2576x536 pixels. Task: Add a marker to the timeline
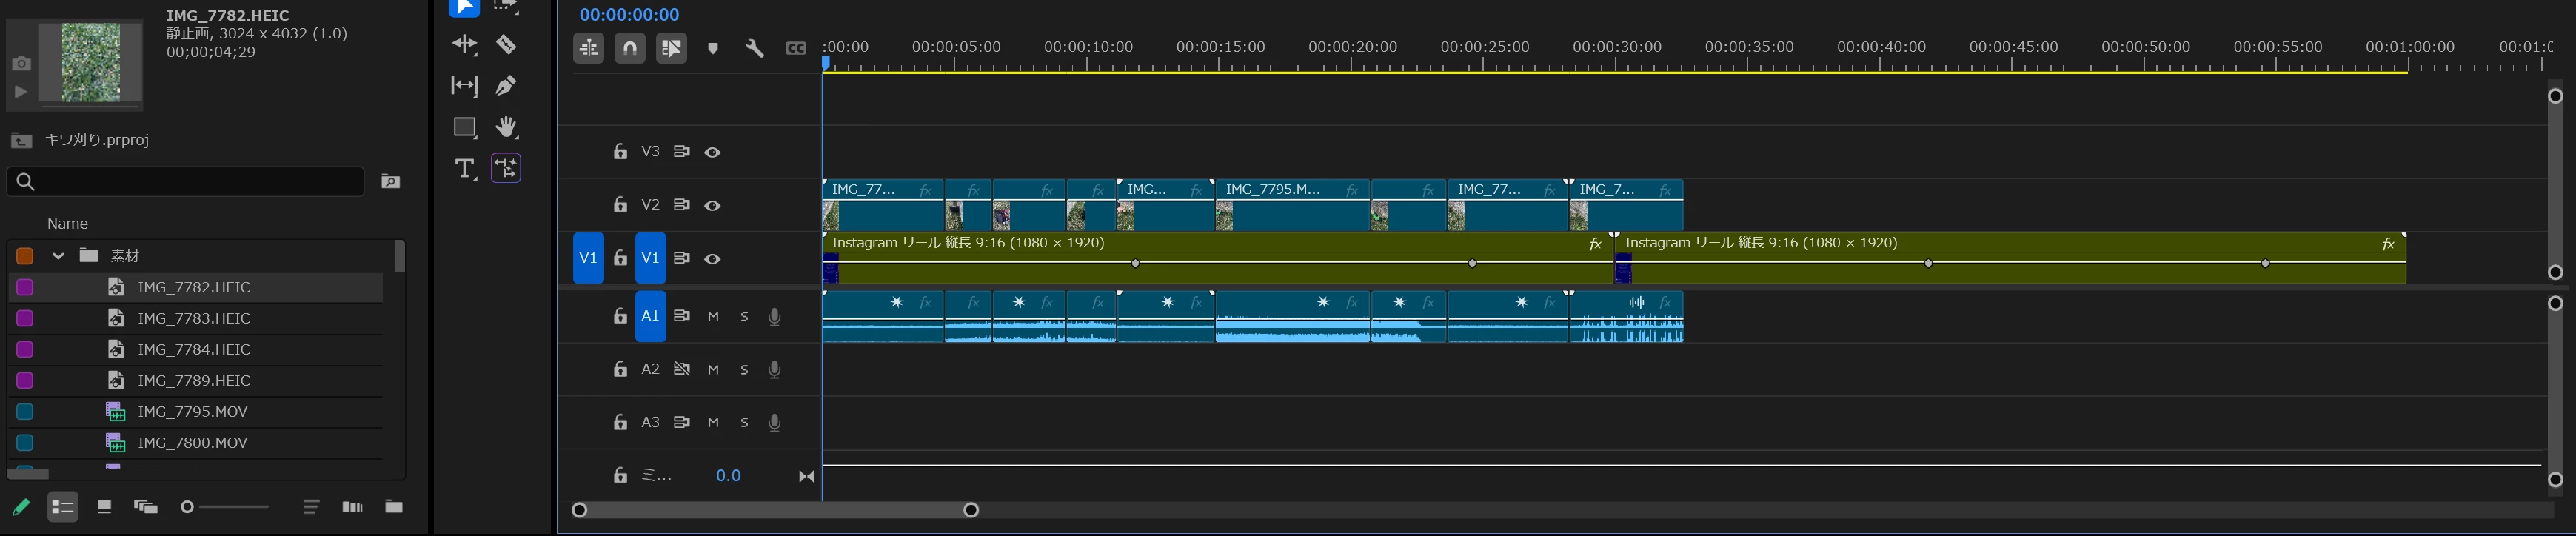coord(713,48)
